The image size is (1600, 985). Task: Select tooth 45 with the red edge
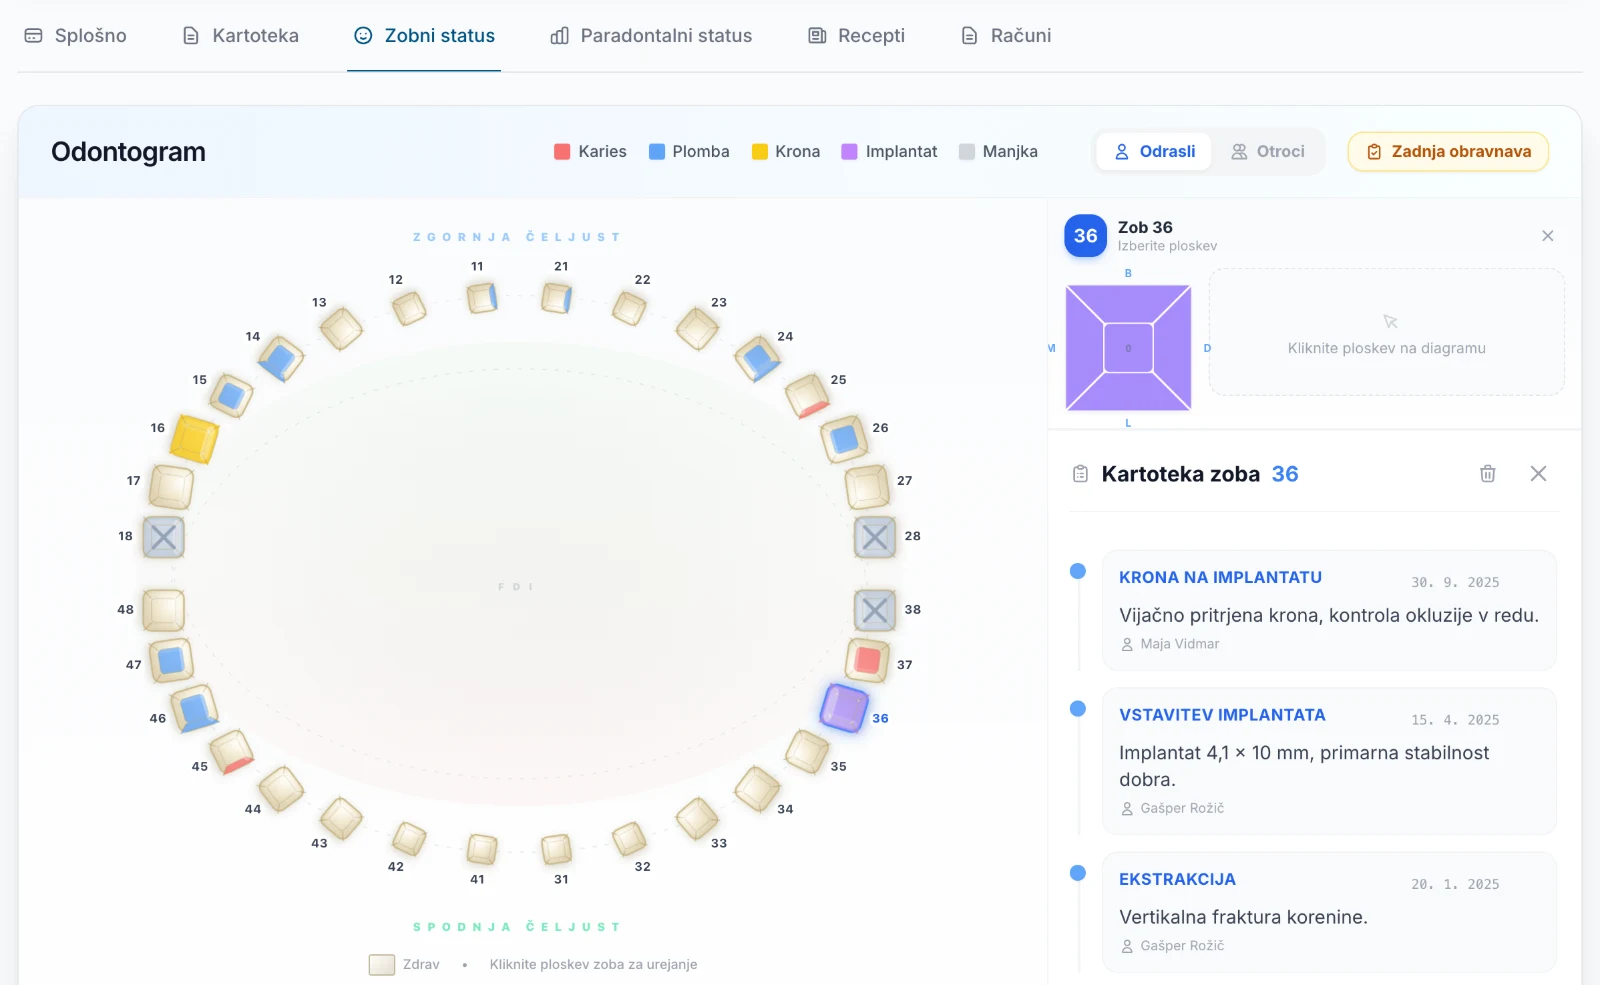tap(232, 752)
